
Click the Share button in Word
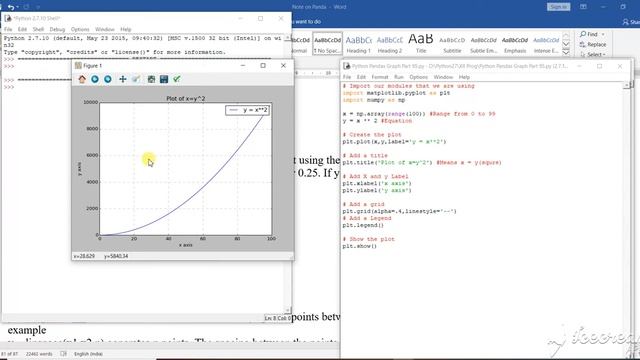(x=631, y=22)
